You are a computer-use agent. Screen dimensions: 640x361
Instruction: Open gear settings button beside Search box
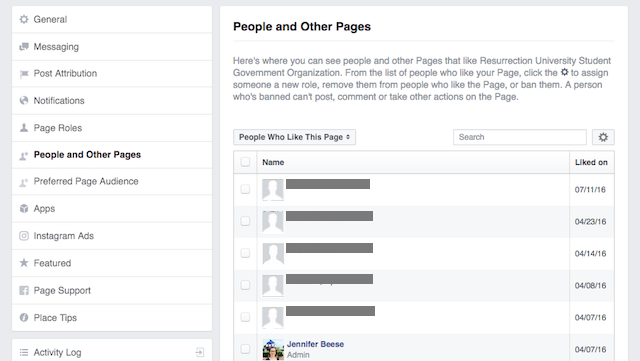603,137
